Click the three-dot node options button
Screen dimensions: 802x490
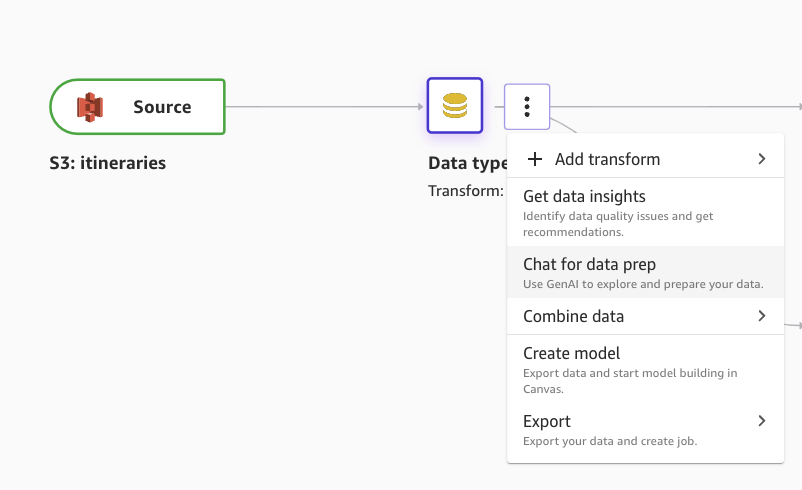pos(527,106)
